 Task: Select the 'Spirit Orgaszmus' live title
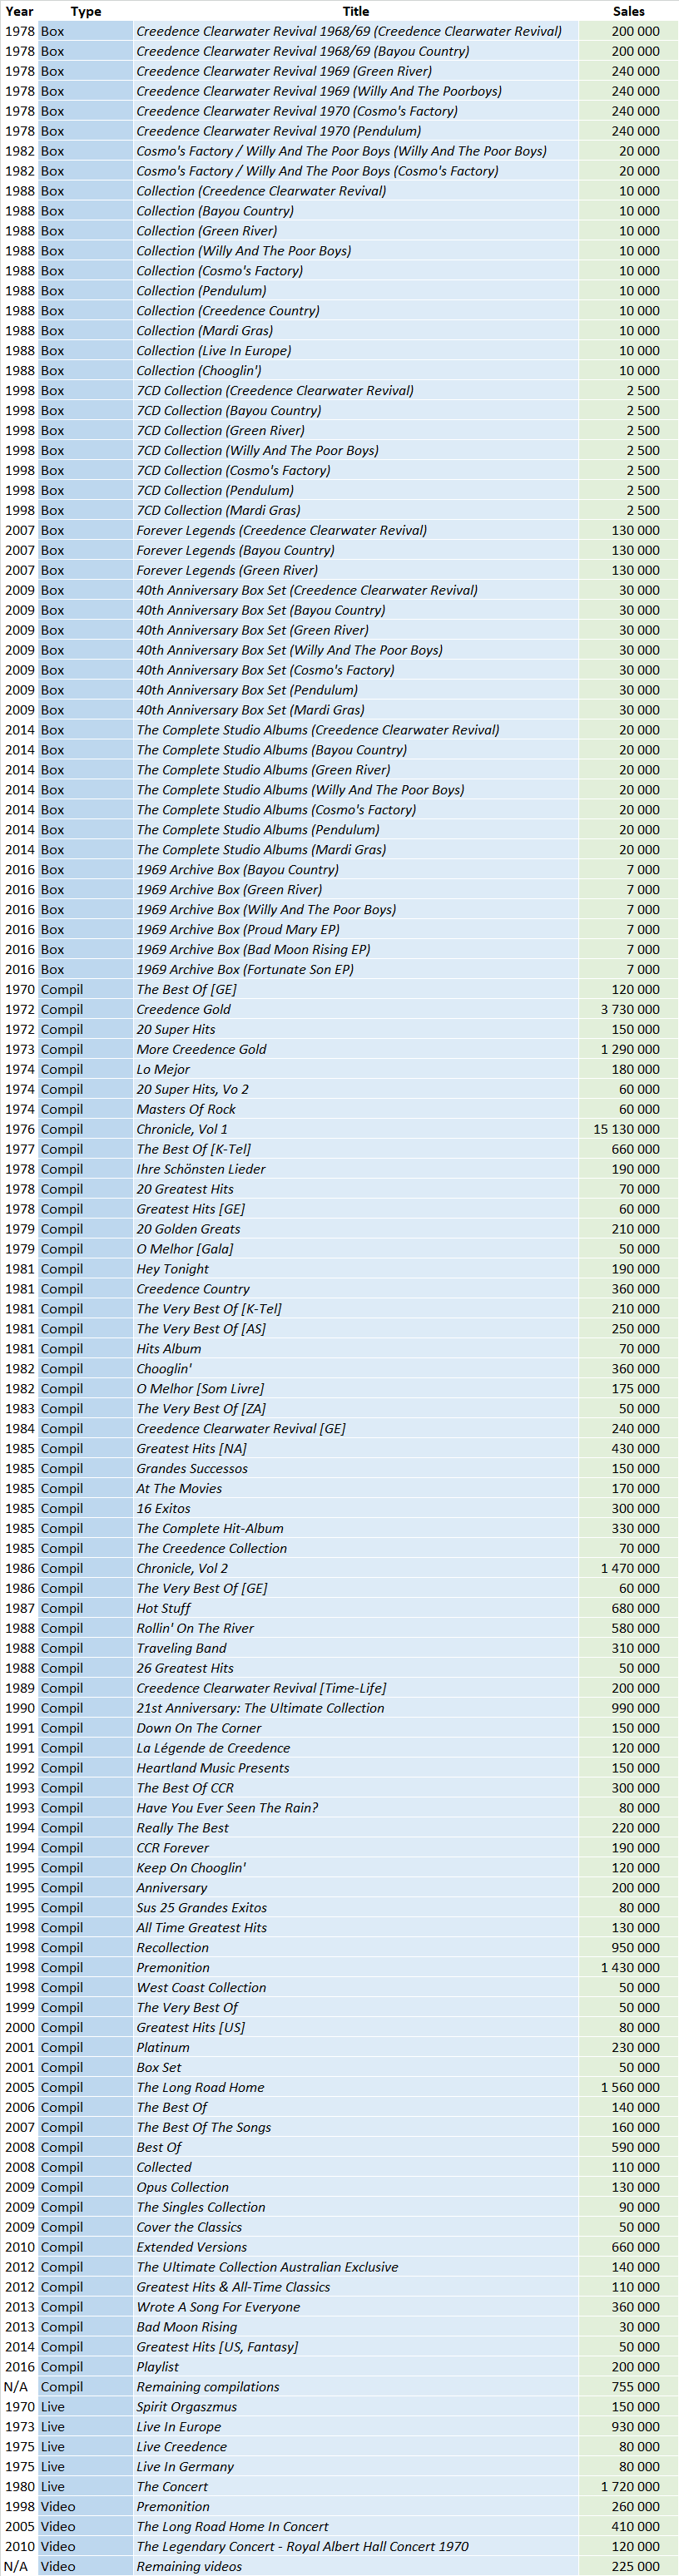tap(187, 2406)
